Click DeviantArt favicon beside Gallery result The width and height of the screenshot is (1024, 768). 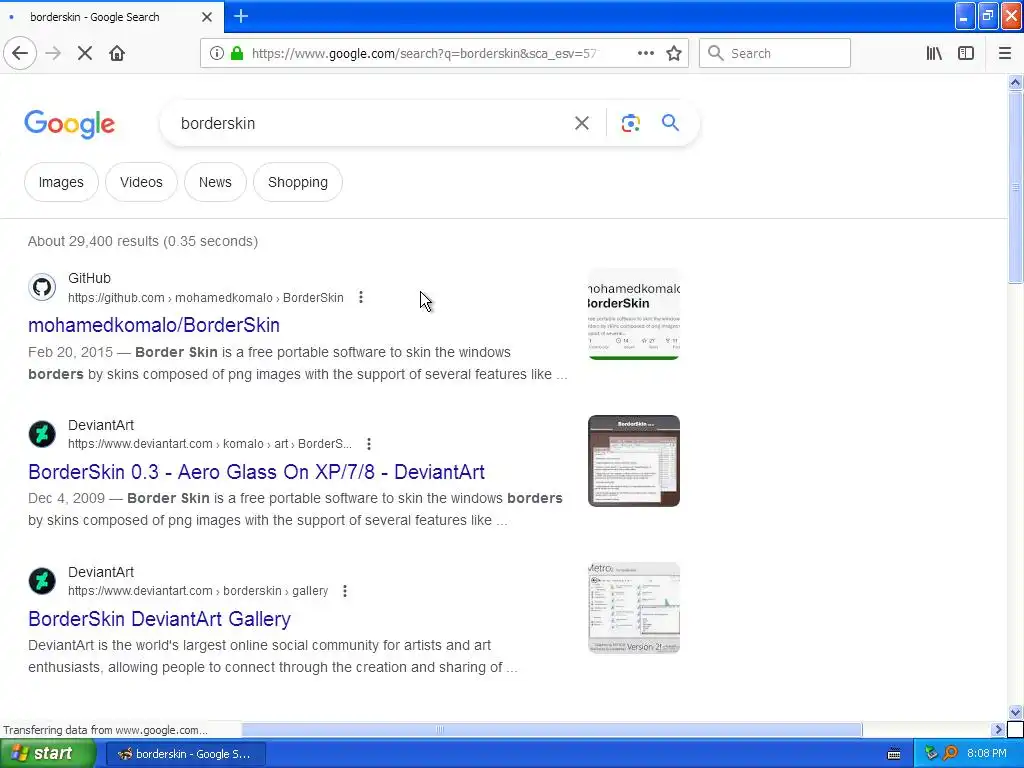click(42, 581)
